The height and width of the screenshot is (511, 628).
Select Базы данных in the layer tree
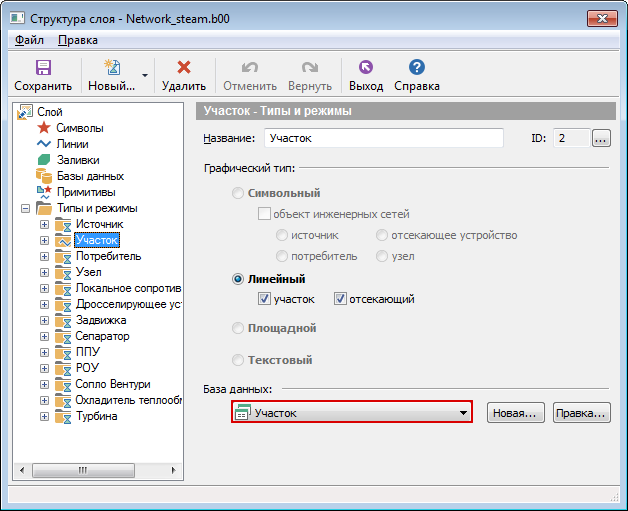(90, 176)
